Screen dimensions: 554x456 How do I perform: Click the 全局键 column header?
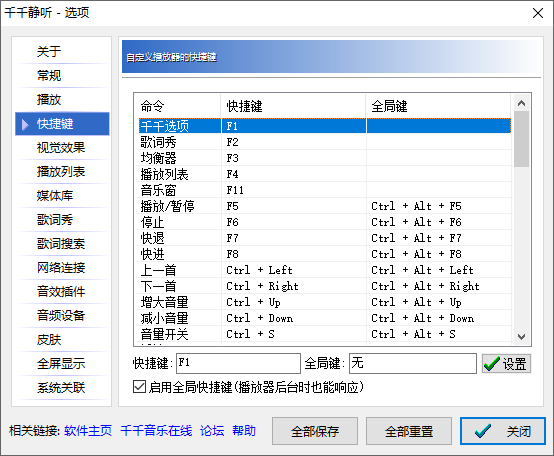(x=438, y=106)
